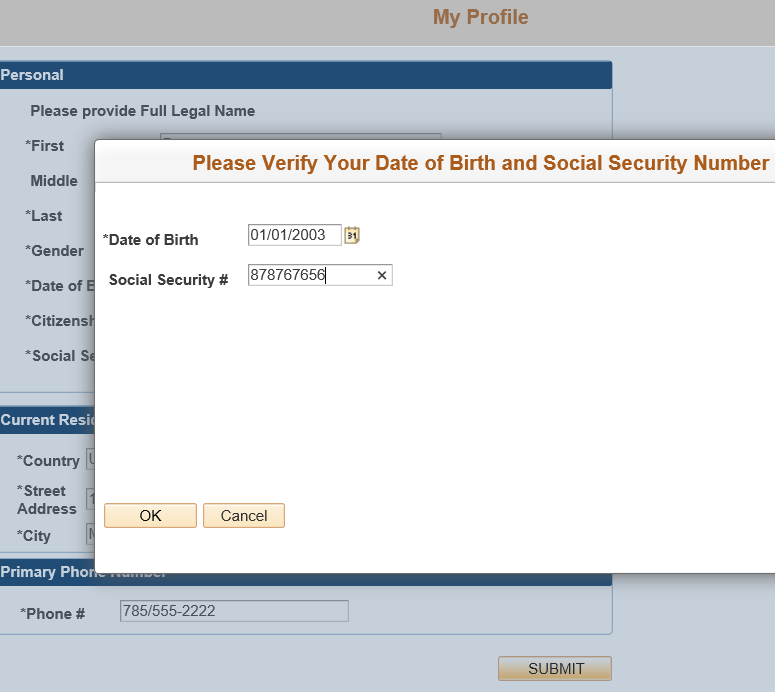Viewport: 775px width, 692px height.
Task: Select the Phone # text field
Action: (x=233, y=611)
